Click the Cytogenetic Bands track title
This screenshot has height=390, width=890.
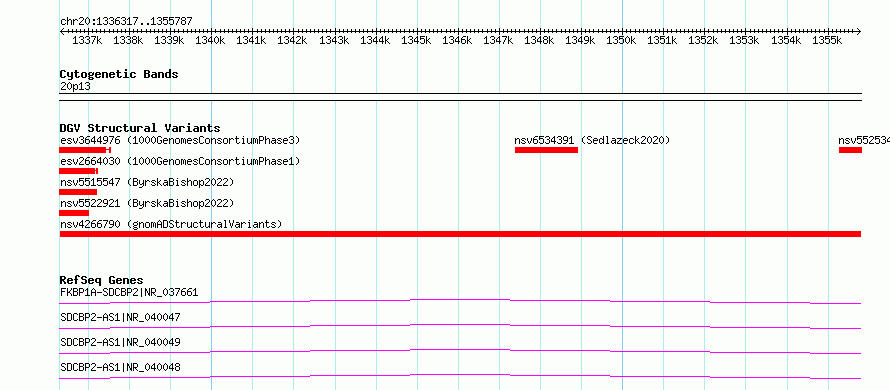pyautogui.click(x=119, y=74)
